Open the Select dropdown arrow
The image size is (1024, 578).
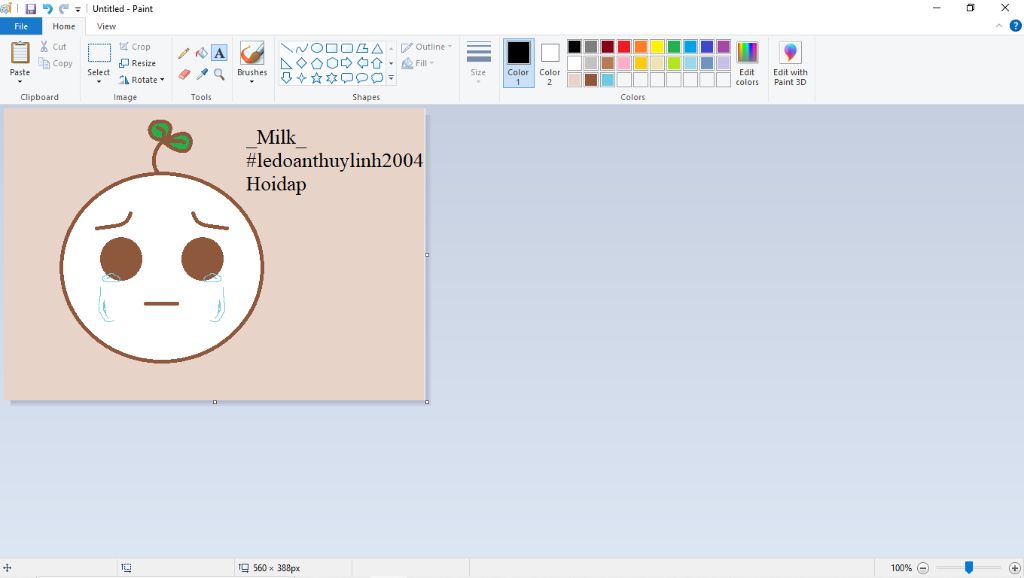pos(99,82)
